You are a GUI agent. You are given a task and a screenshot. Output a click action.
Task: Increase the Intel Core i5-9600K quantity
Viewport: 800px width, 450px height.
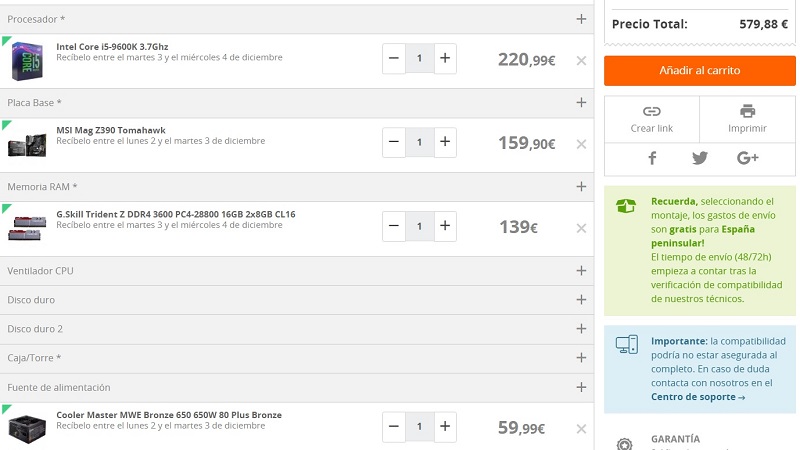click(x=445, y=59)
